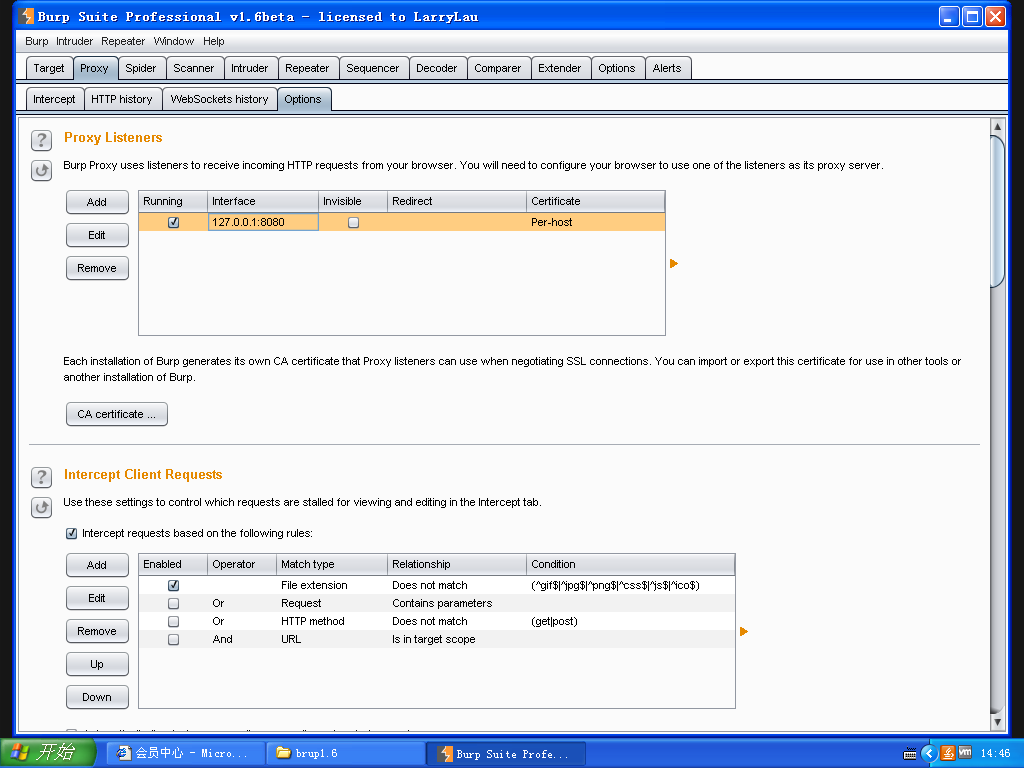Click the Down button for rules
The image size is (1024, 768).
tap(97, 697)
